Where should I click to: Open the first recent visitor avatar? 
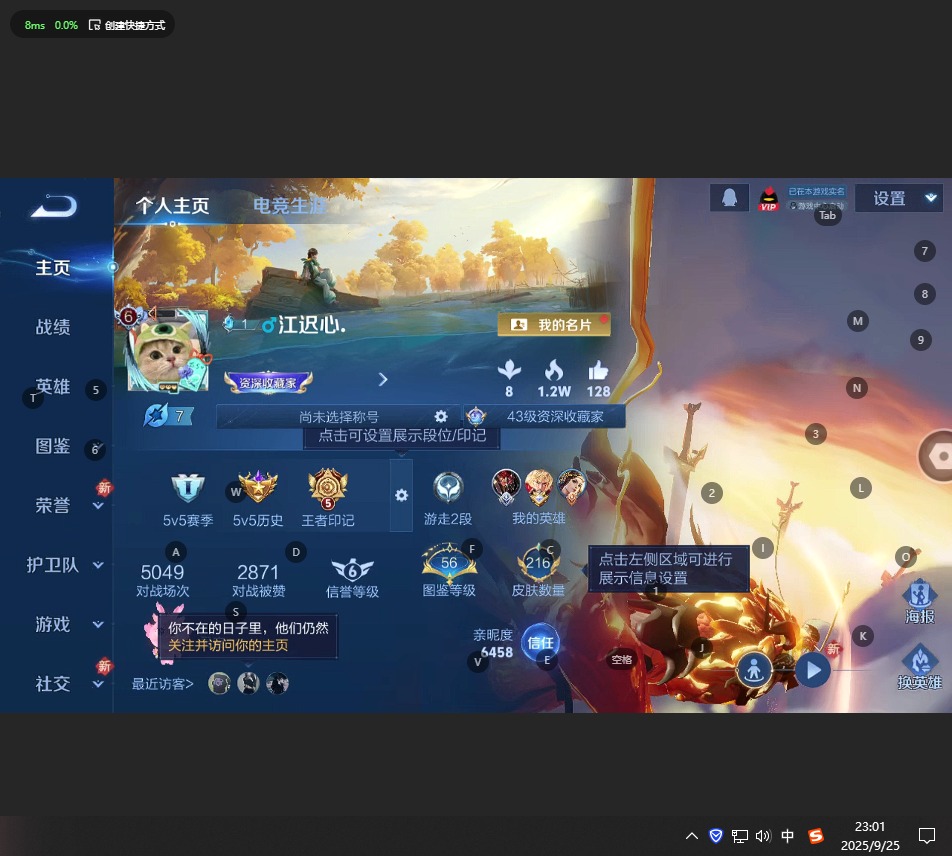click(x=219, y=684)
